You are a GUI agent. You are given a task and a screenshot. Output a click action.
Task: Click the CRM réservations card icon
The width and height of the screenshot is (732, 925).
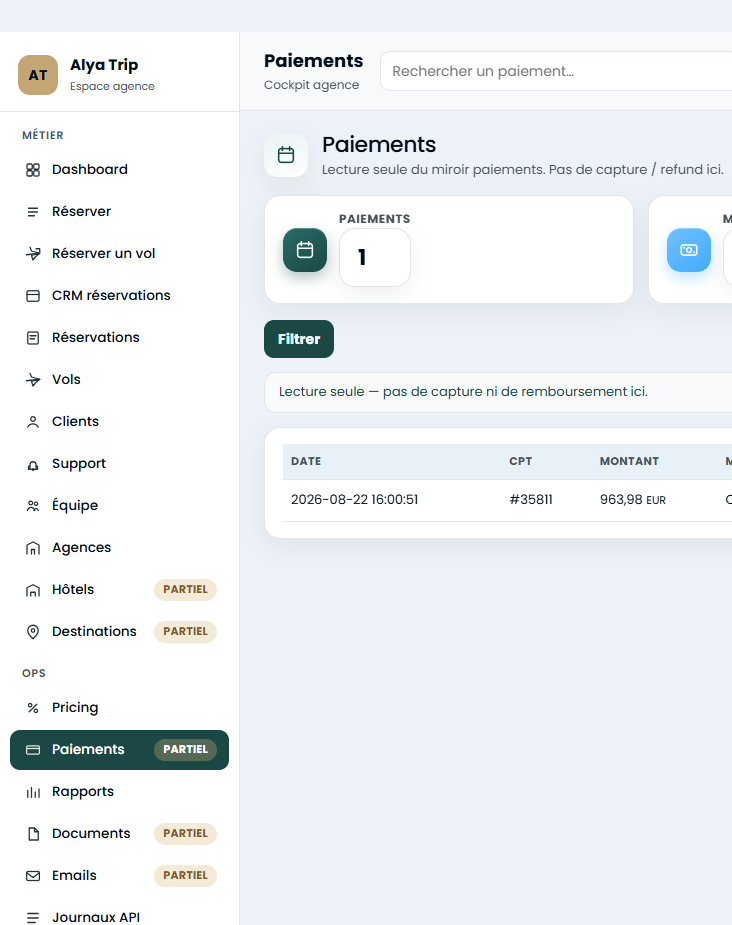pos(33,296)
